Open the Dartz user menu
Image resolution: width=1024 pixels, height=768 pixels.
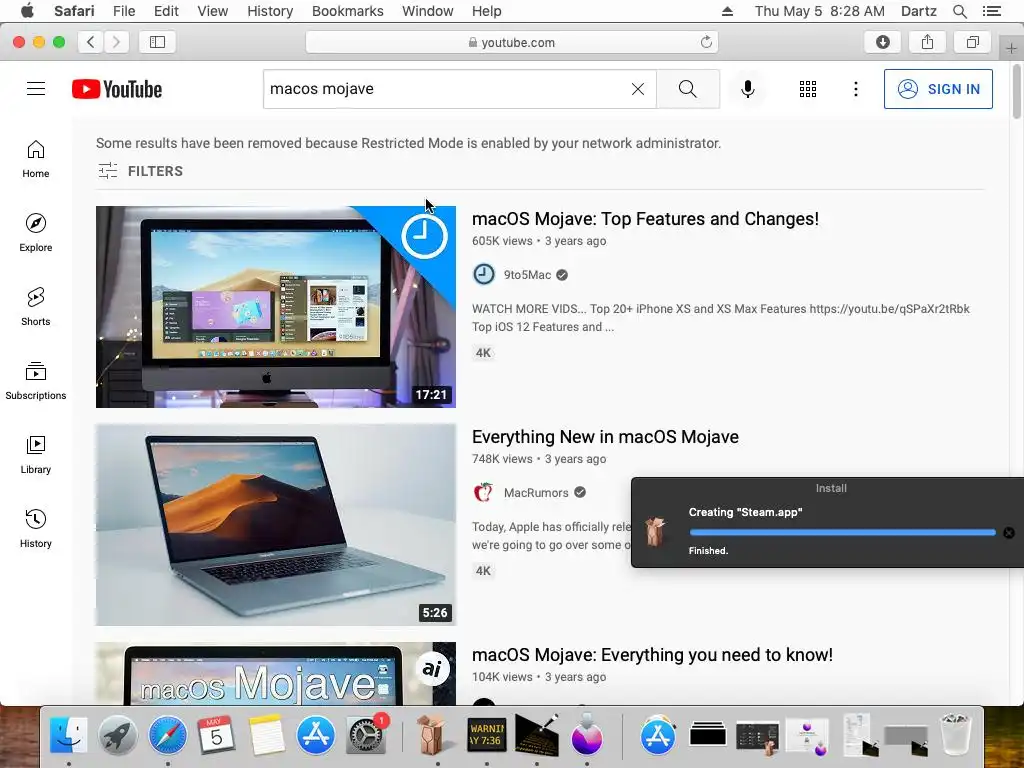(918, 11)
